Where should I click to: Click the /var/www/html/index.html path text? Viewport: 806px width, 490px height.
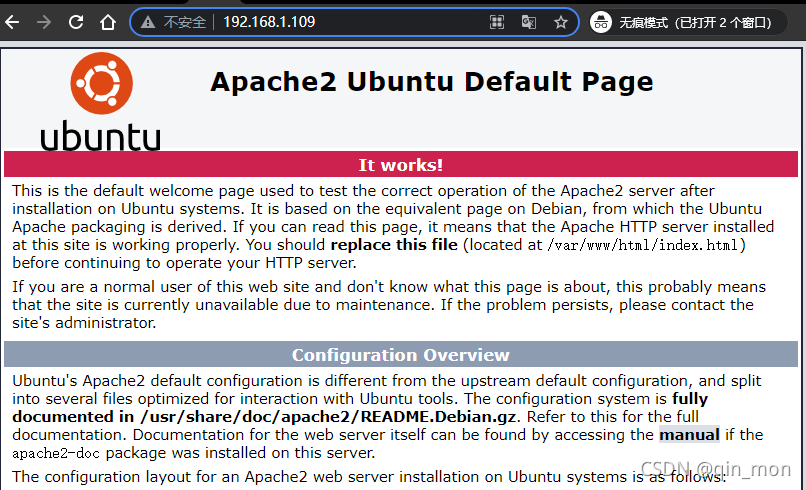[x=643, y=245]
